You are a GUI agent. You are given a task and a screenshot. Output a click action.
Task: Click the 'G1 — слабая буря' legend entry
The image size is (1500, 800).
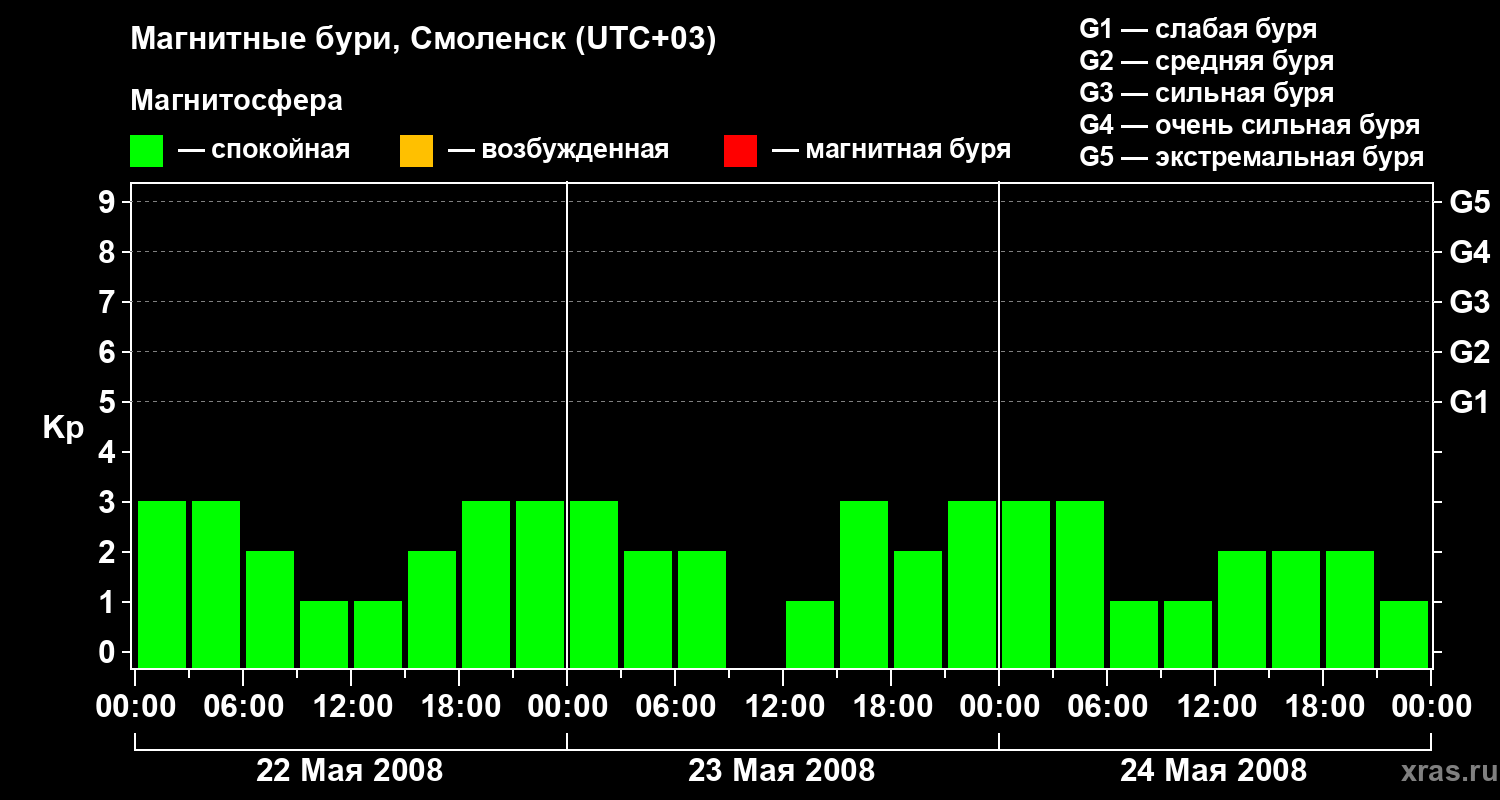(1198, 29)
